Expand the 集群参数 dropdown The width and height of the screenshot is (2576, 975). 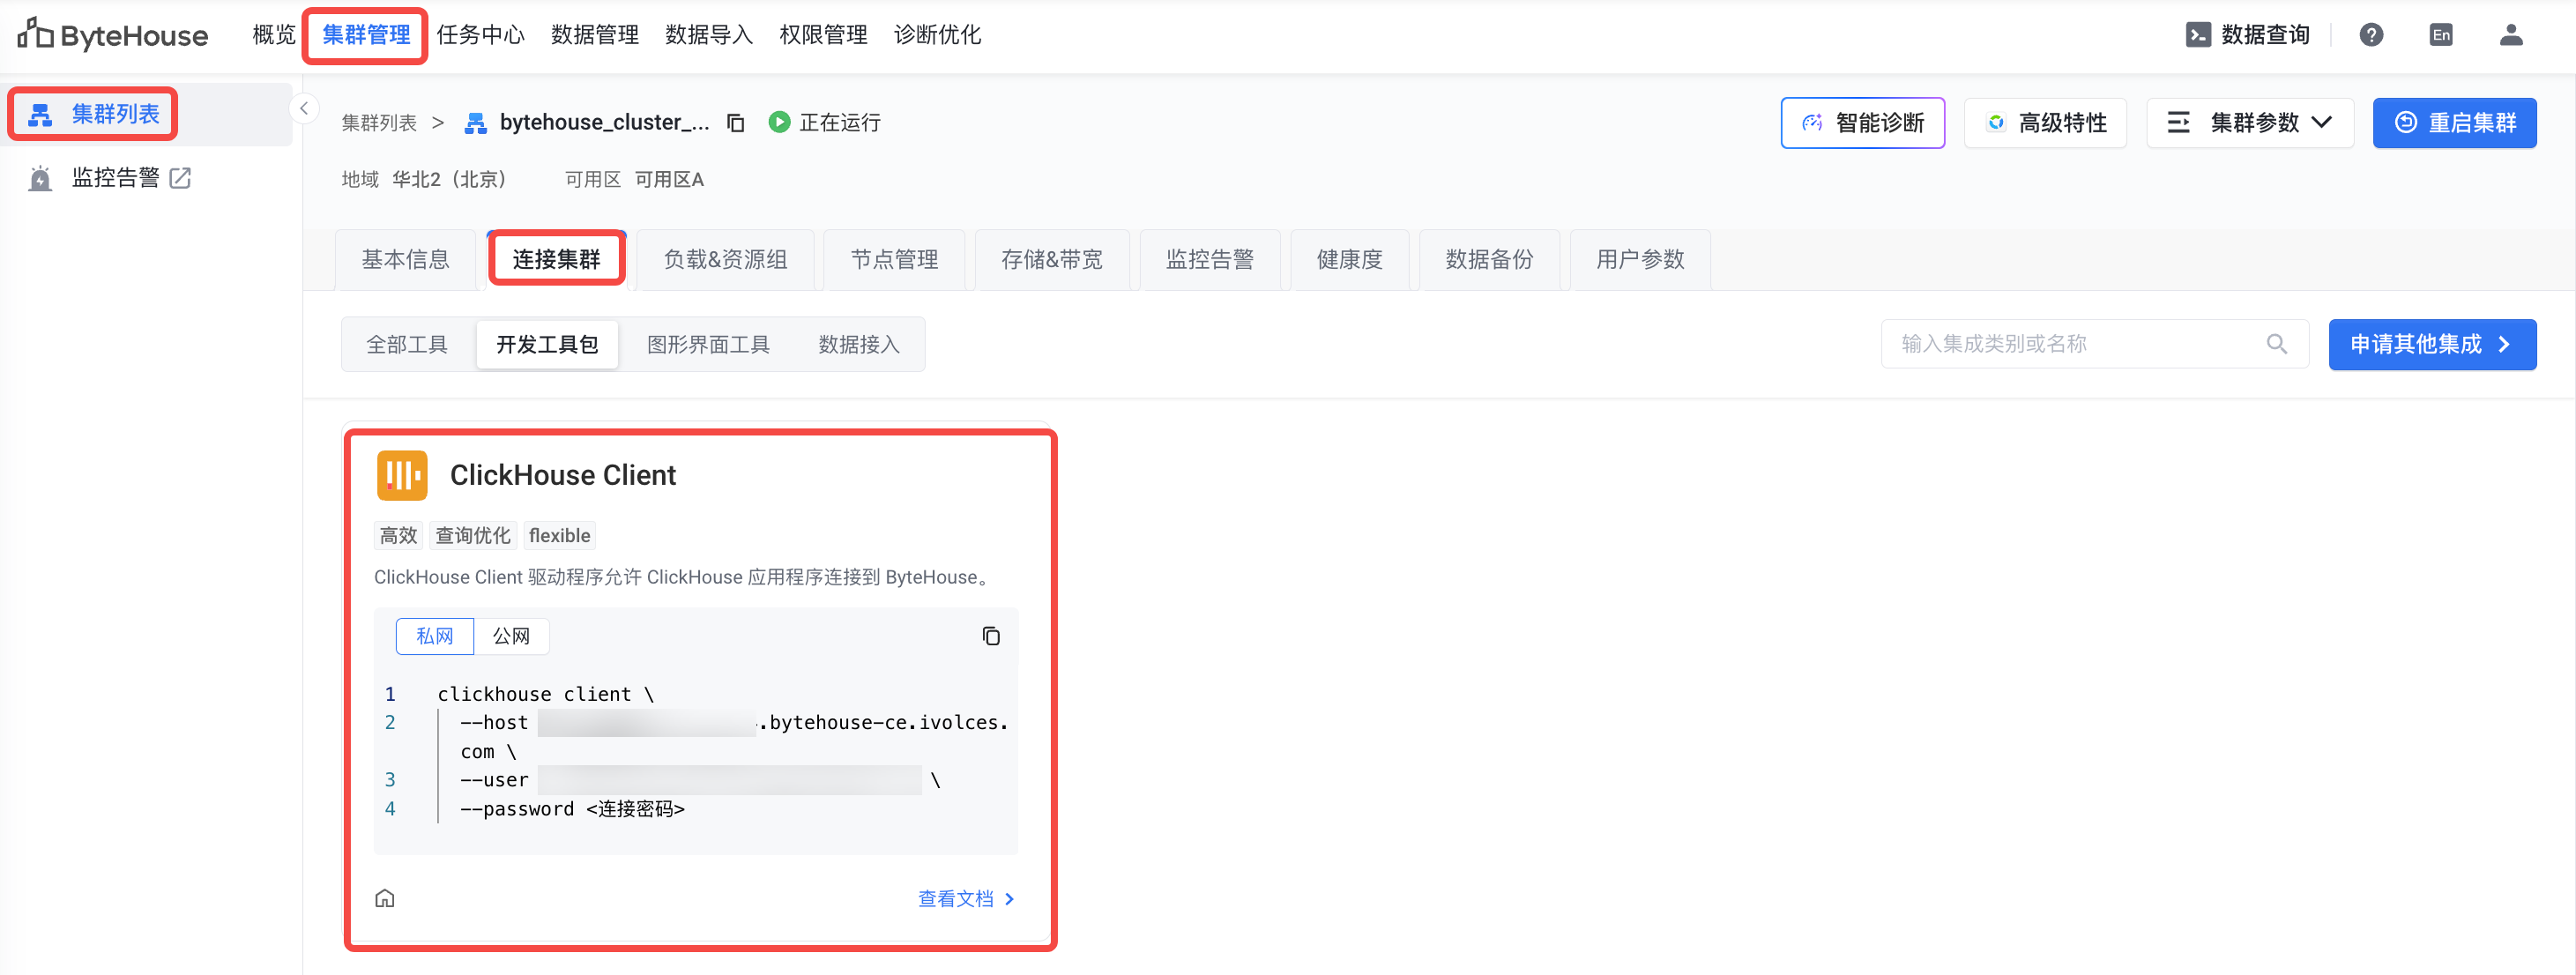click(2250, 123)
